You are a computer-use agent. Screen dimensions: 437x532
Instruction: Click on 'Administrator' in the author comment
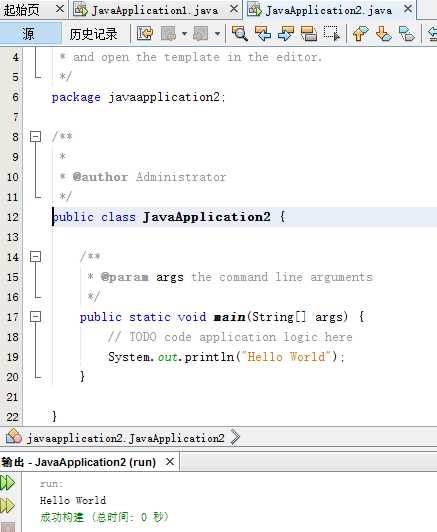[181, 177]
